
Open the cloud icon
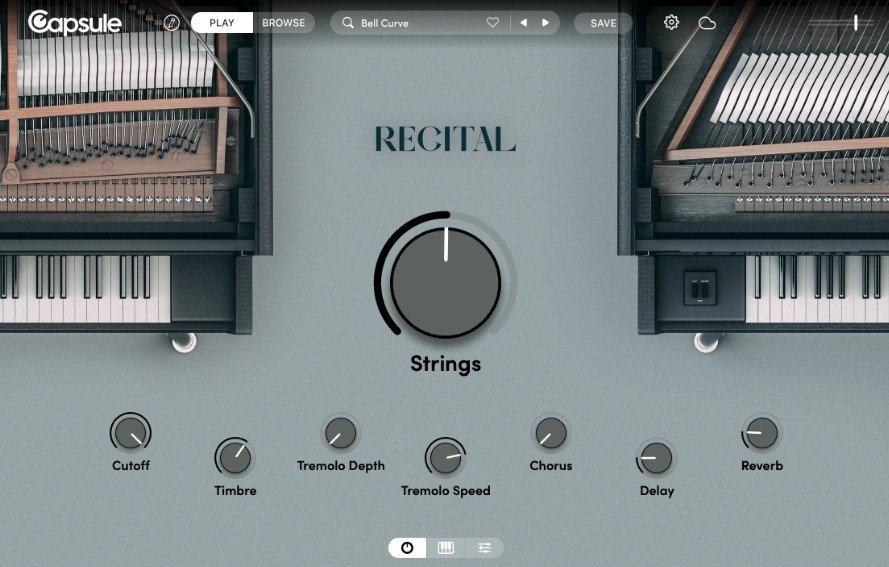[707, 23]
